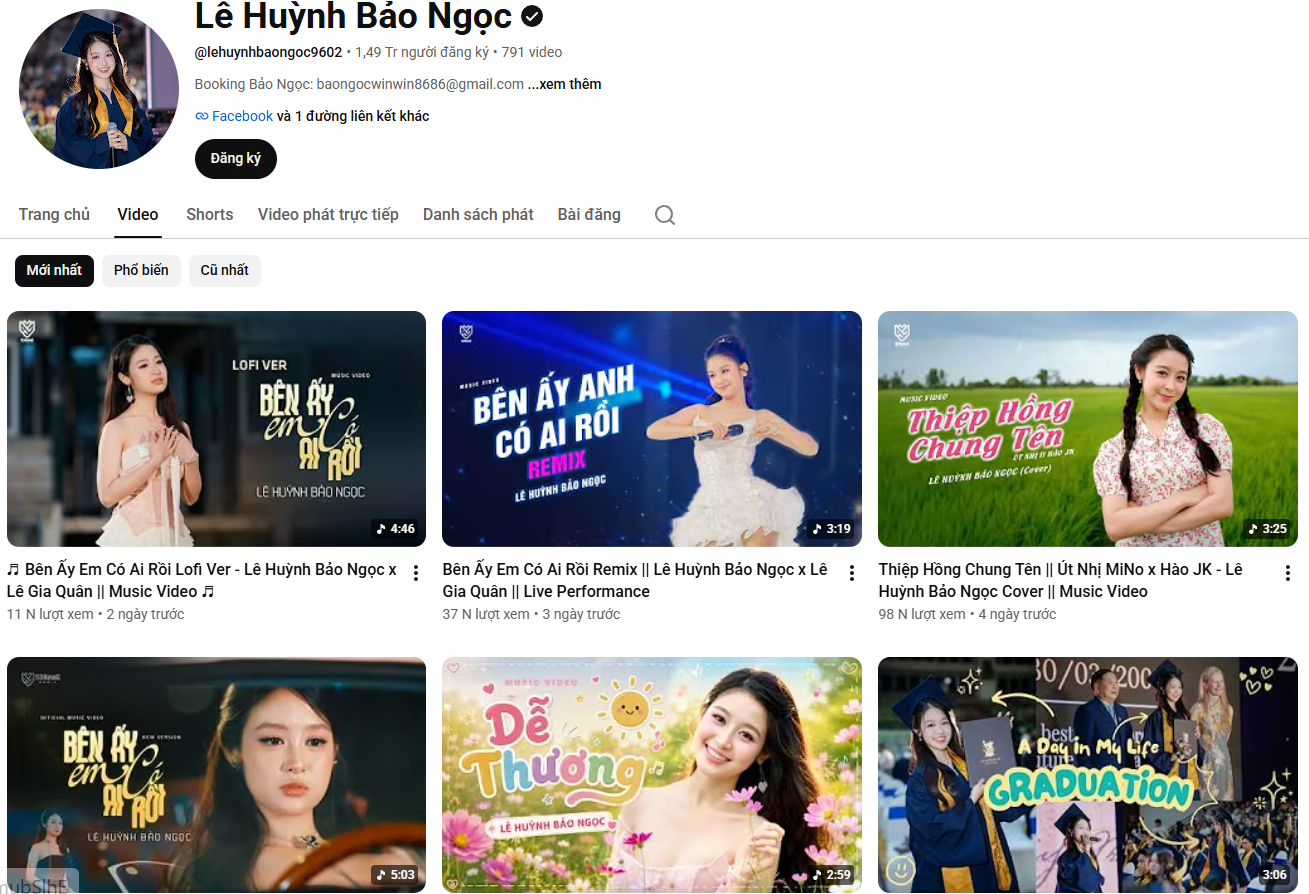This screenshot has width=1309, height=894.
Task: Sort videos by Phổ biến
Action: point(141,271)
